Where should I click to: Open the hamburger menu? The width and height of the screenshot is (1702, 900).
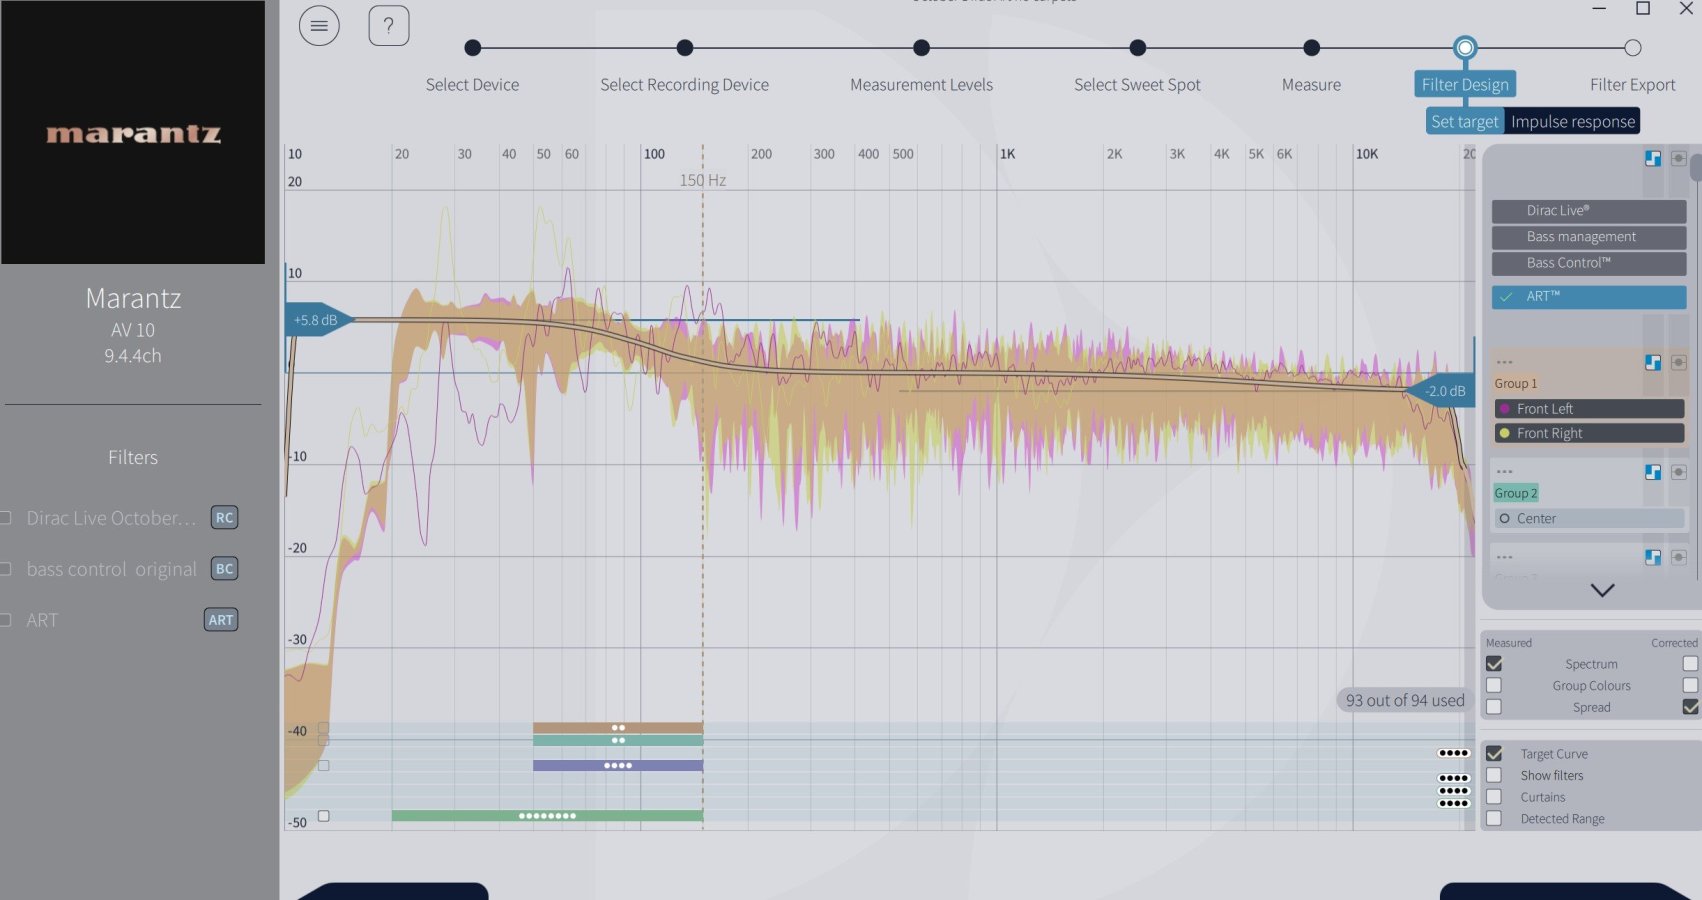tap(319, 26)
